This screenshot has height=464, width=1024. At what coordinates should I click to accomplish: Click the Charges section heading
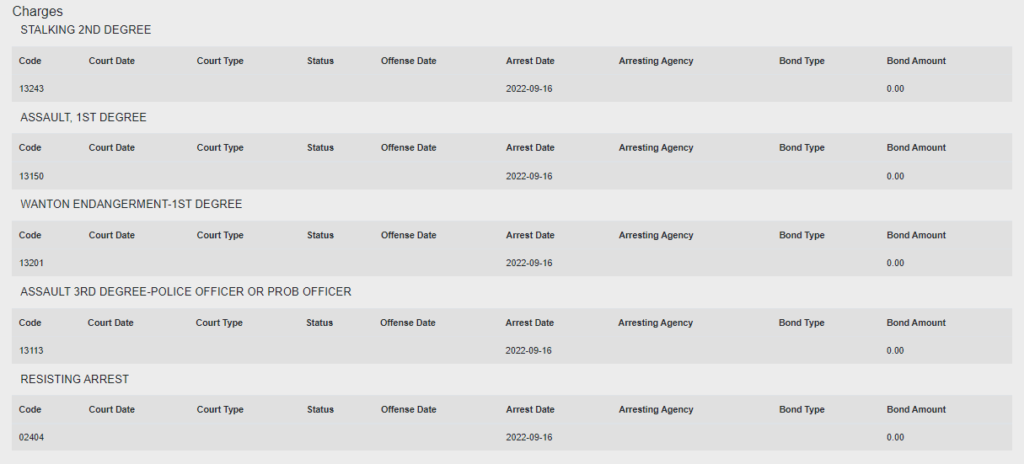tap(37, 11)
